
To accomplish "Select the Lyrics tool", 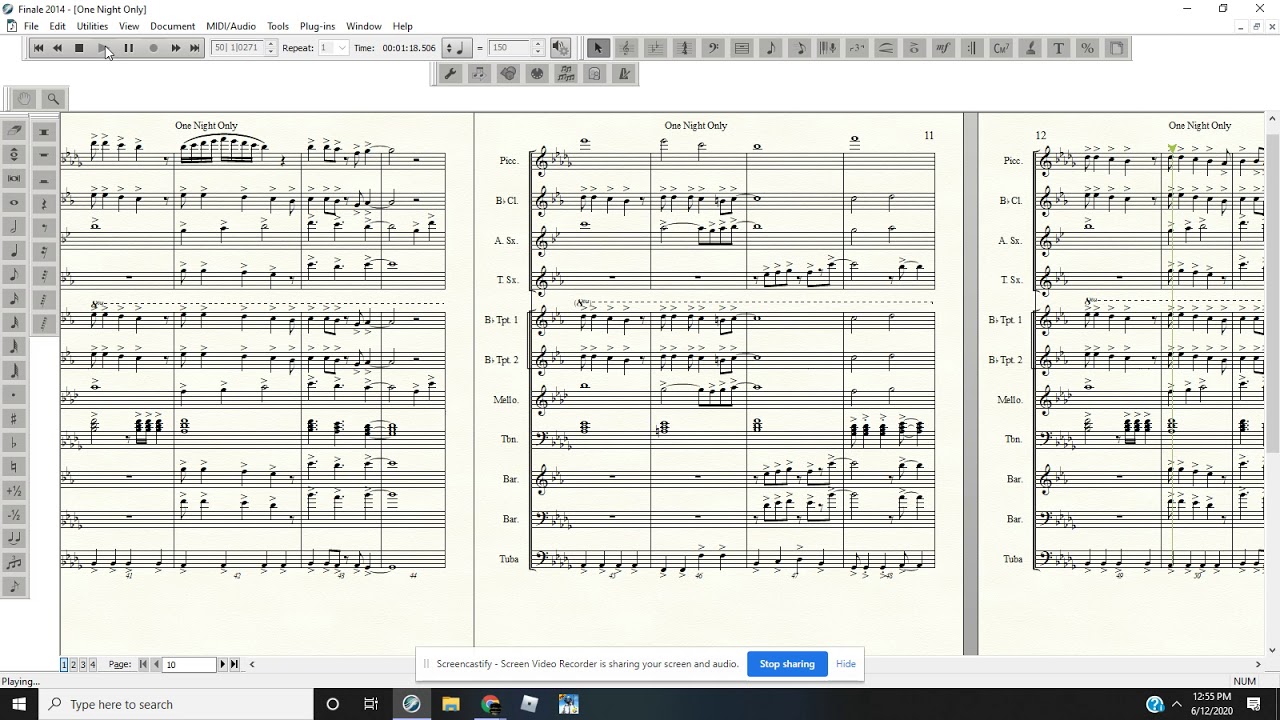I will point(1030,48).
